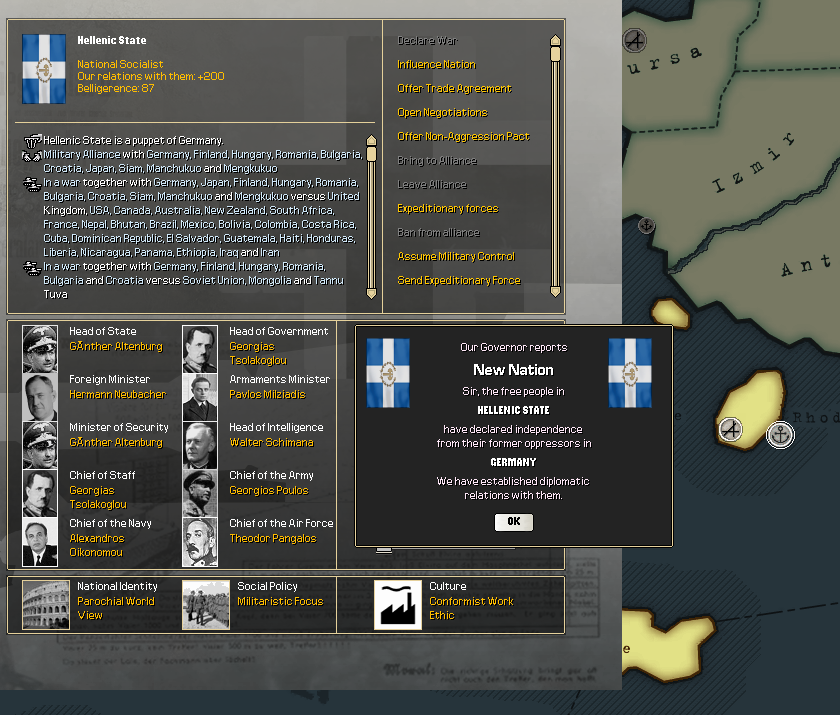
Task: Select the Head of Government portrait
Action: [x=200, y=348]
